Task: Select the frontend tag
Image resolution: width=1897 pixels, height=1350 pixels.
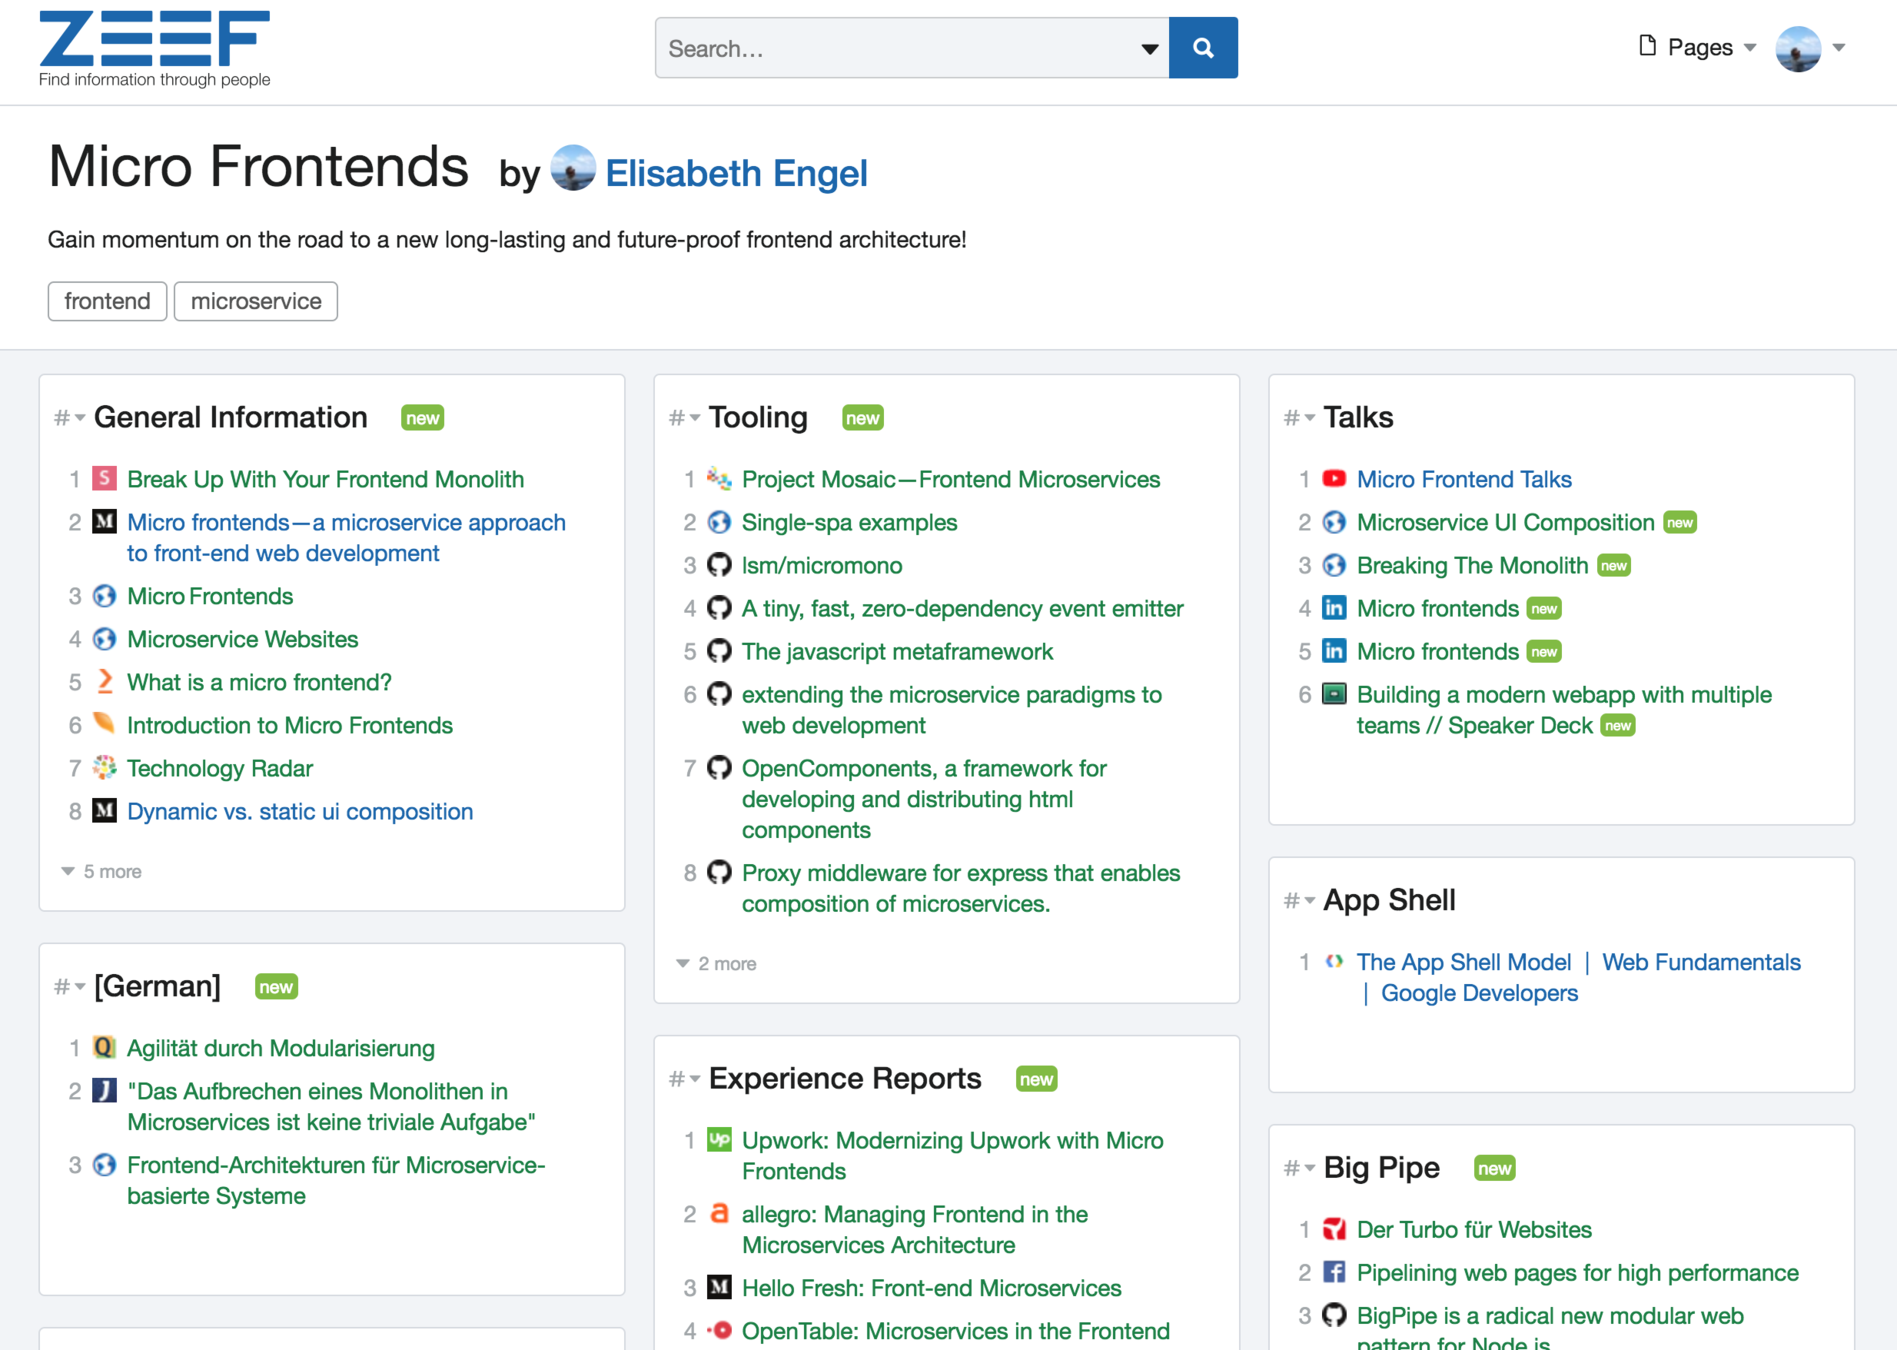Action: pos(107,301)
